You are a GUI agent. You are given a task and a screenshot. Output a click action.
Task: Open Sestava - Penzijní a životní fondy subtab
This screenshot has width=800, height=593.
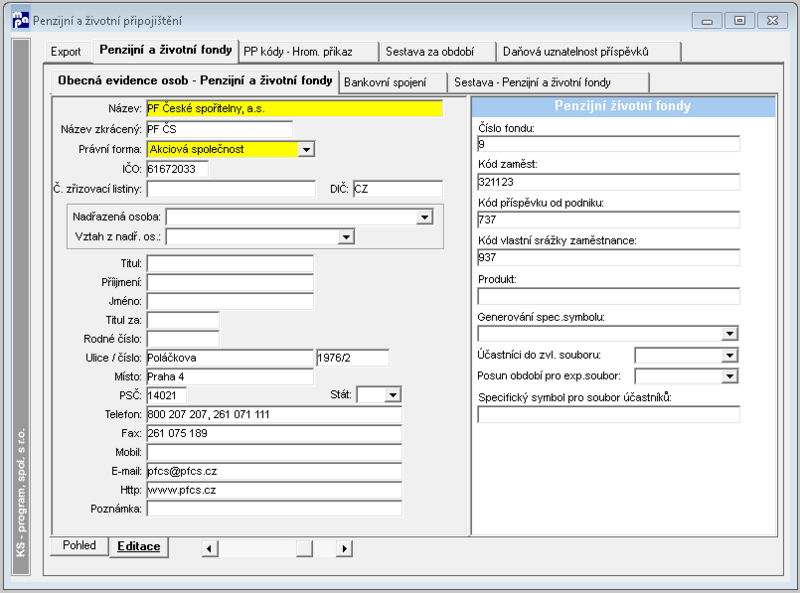pos(548,83)
